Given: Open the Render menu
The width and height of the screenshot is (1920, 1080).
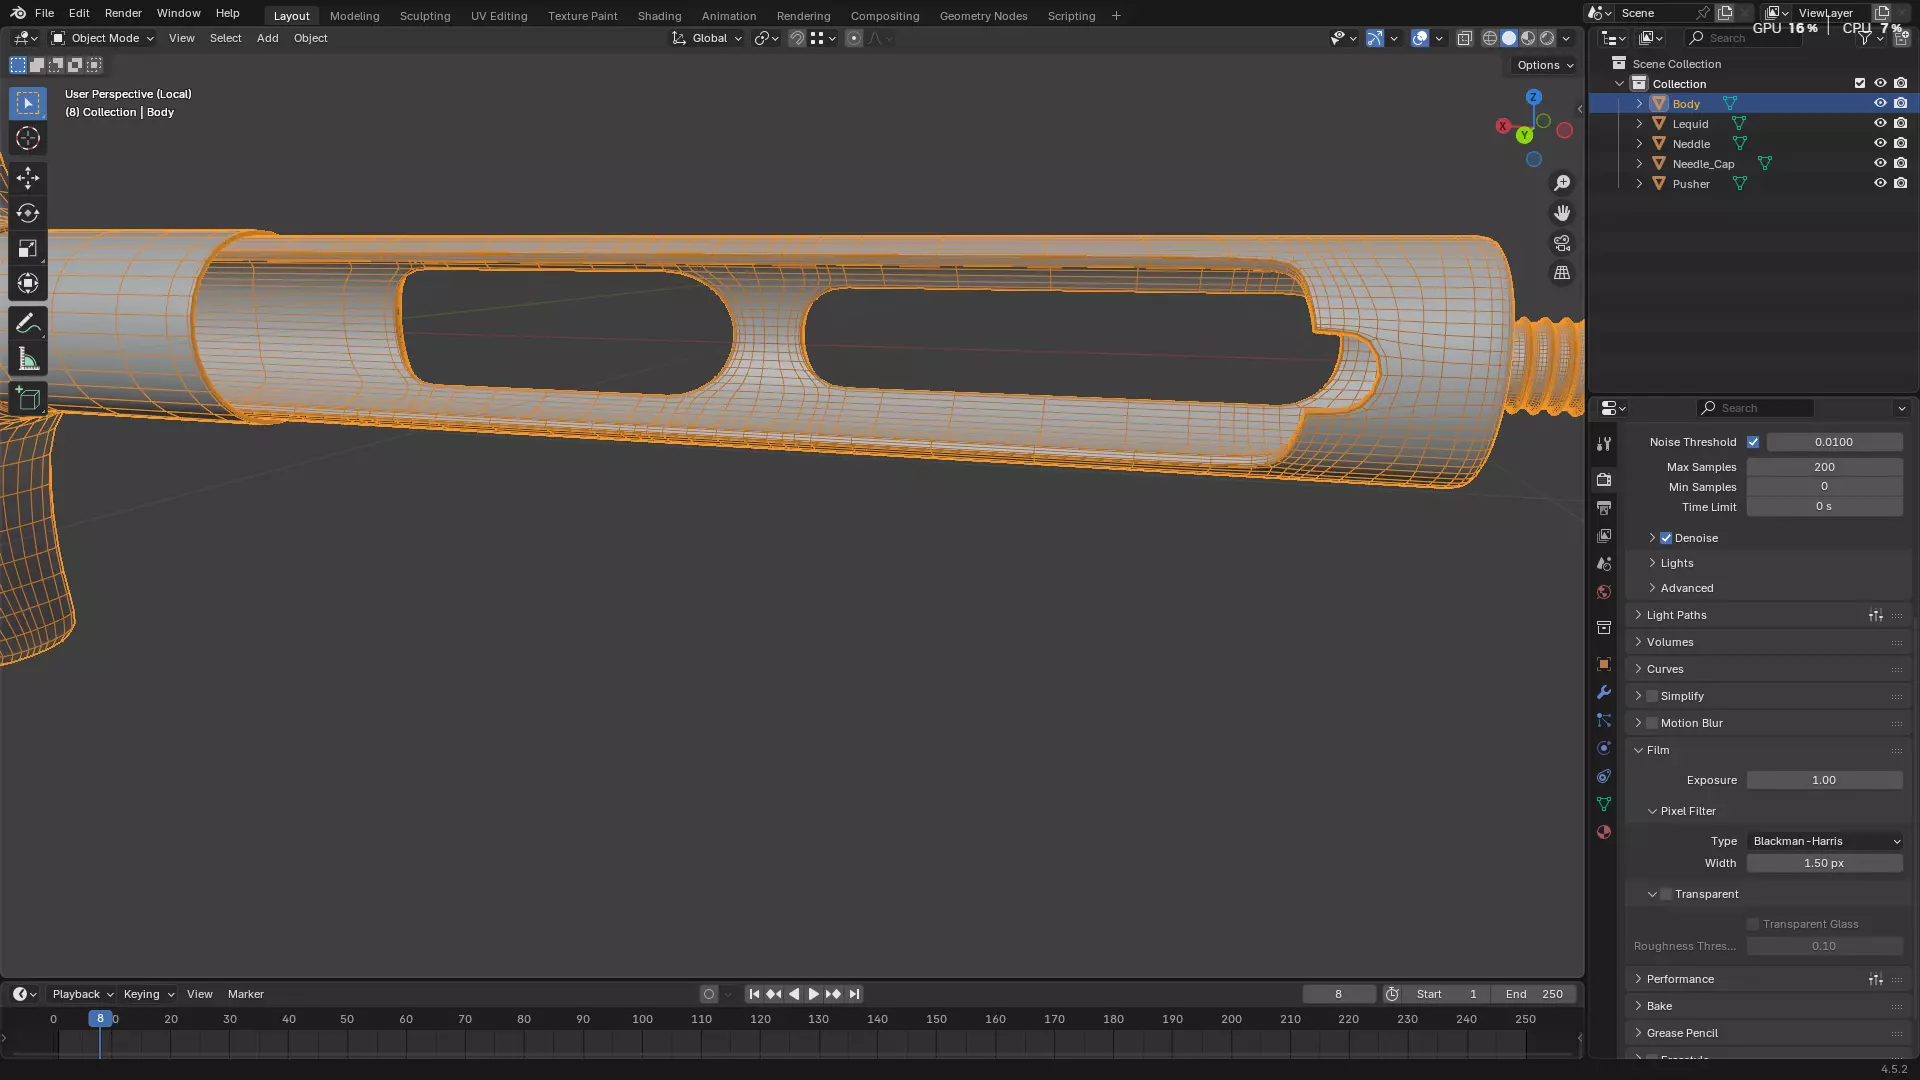Looking at the screenshot, I should coord(123,13).
